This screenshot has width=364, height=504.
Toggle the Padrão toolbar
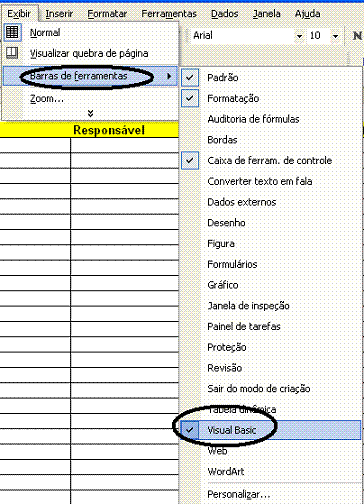271,78
